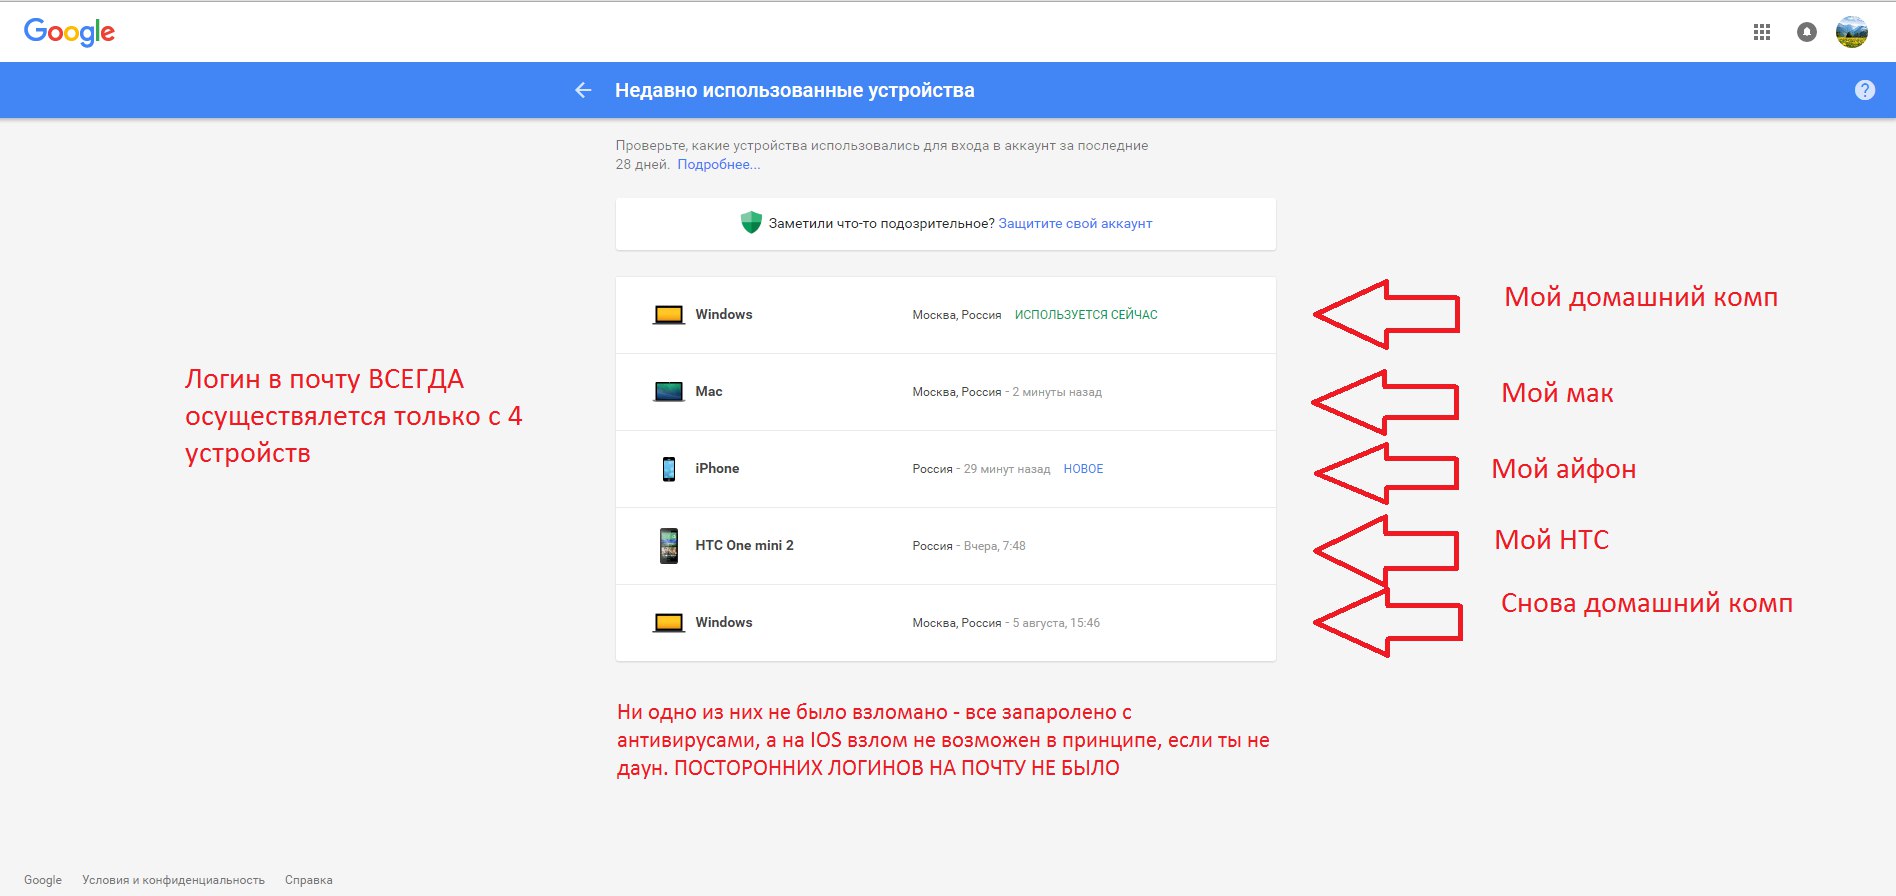1896x896 pixels.
Task: Click the Google logo
Action: pyautogui.click(x=69, y=32)
